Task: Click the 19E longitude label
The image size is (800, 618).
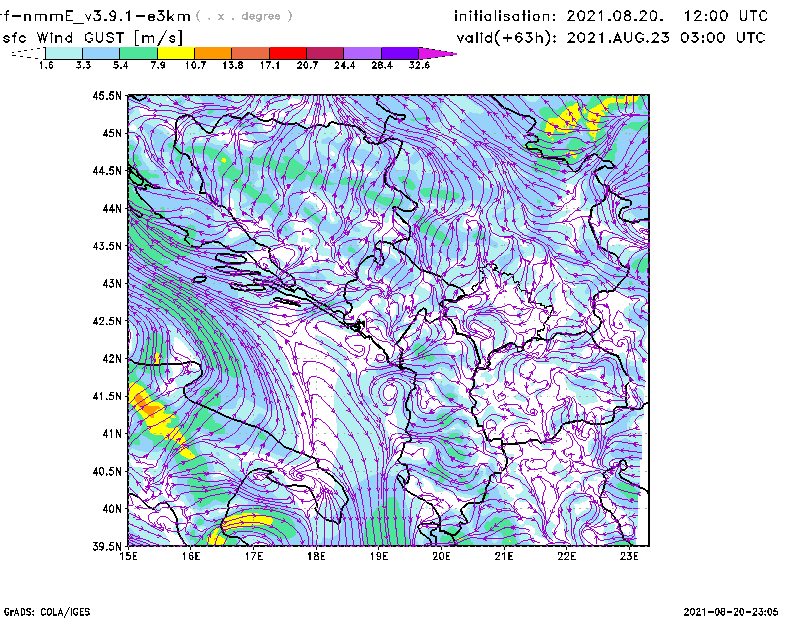Action: pos(379,556)
